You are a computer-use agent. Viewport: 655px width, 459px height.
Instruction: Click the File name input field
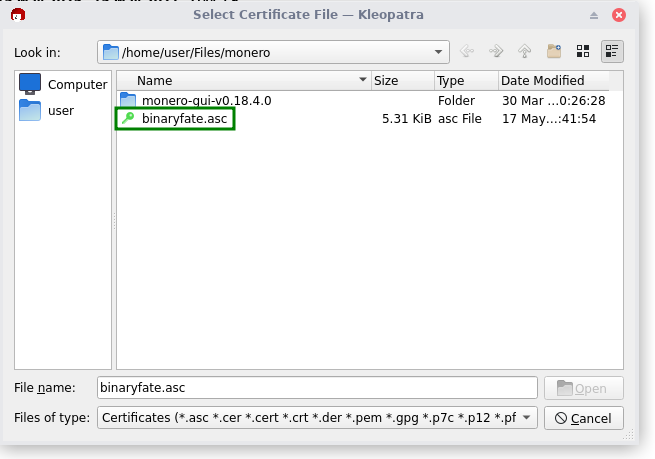[317, 388]
